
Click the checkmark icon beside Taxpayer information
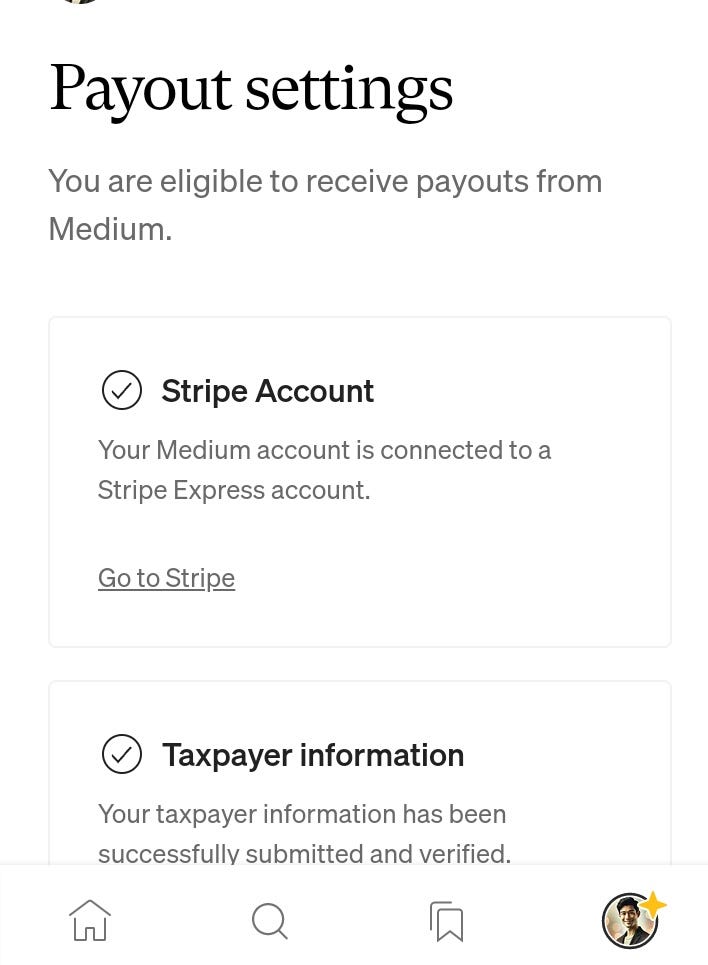(x=121, y=754)
